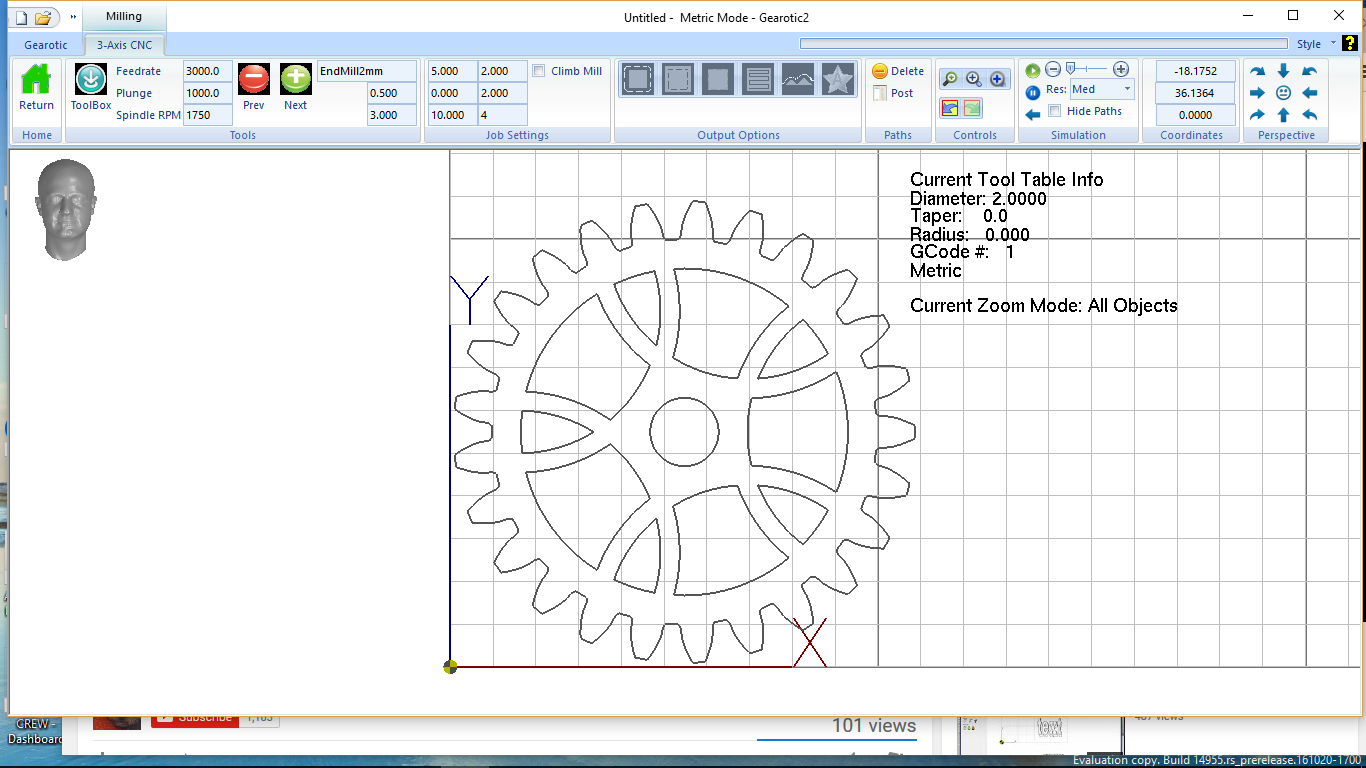Enable the Climb Mill checkbox

point(539,71)
